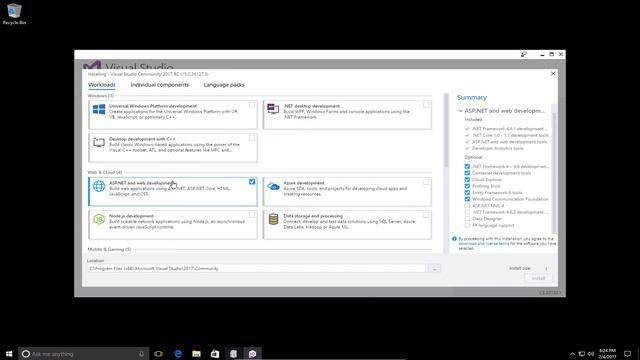Open the Visual Studio Installer taskbar icon
This screenshot has height=360, width=640.
[x=252, y=353]
